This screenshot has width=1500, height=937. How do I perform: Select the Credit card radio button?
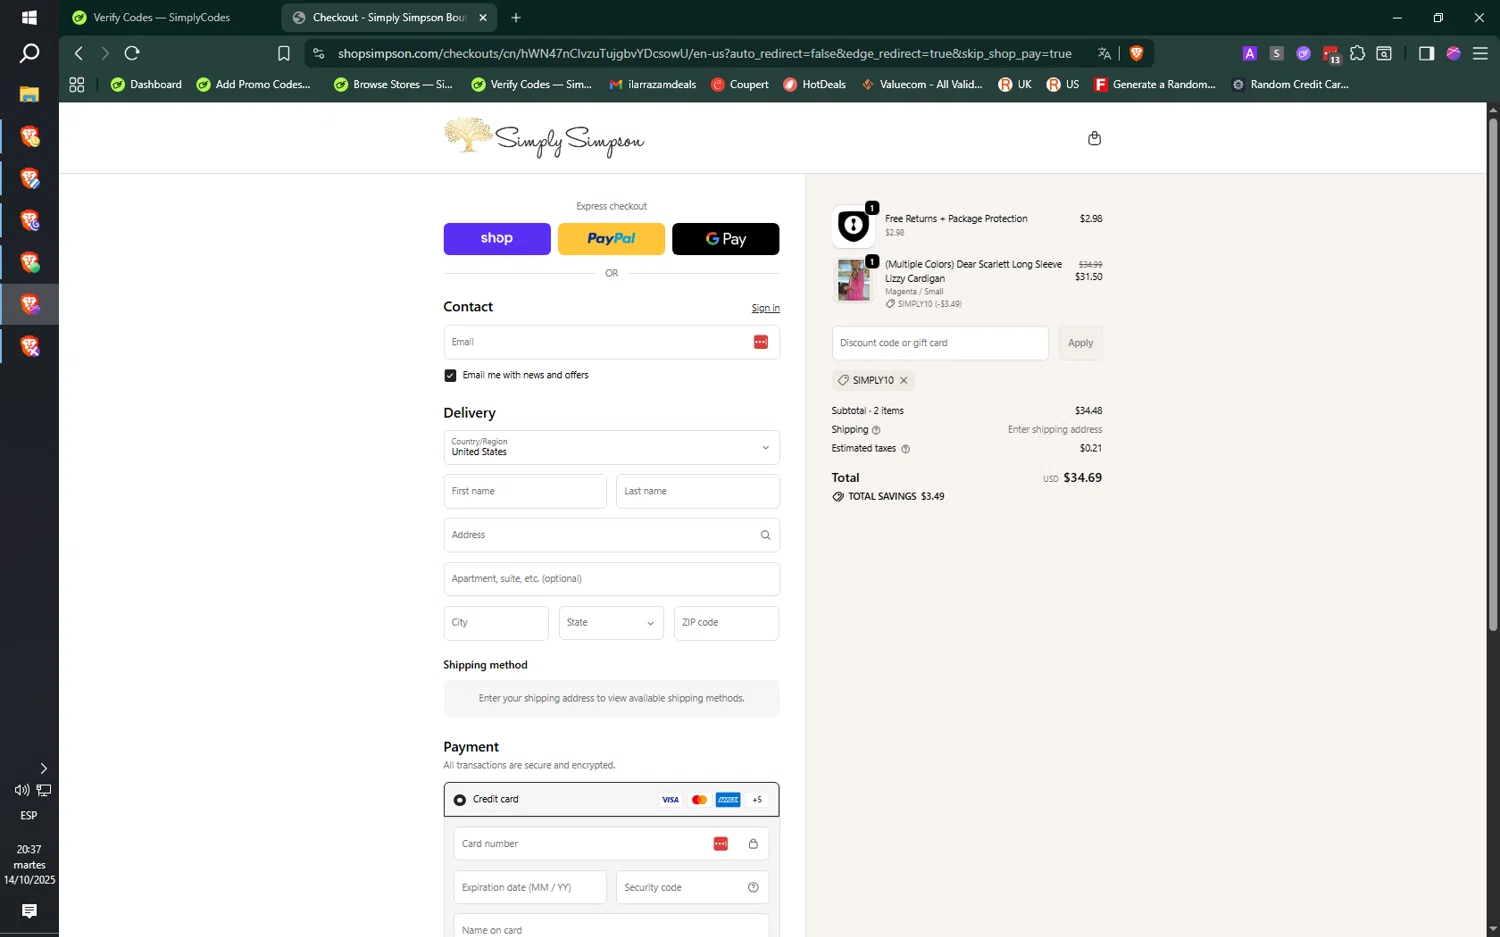point(460,800)
